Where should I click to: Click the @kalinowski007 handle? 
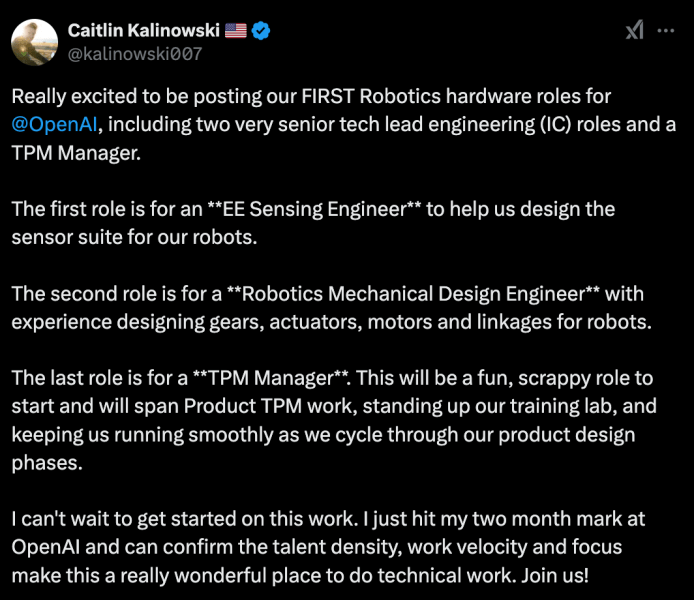coord(134,54)
